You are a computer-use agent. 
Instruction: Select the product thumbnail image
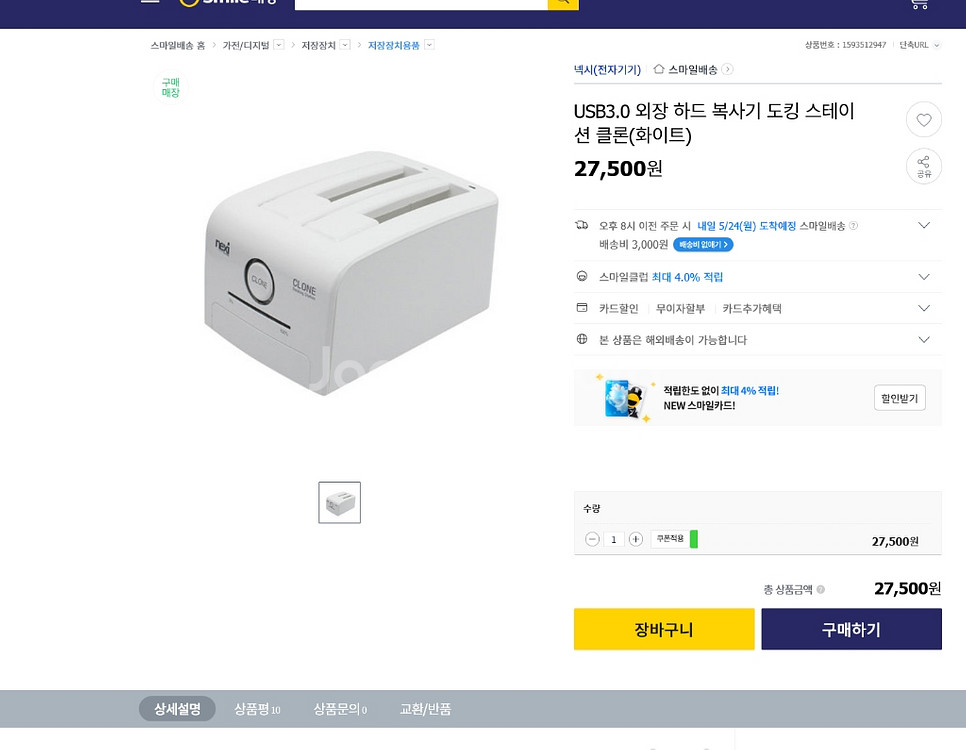pyautogui.click(x=339, y=502)
